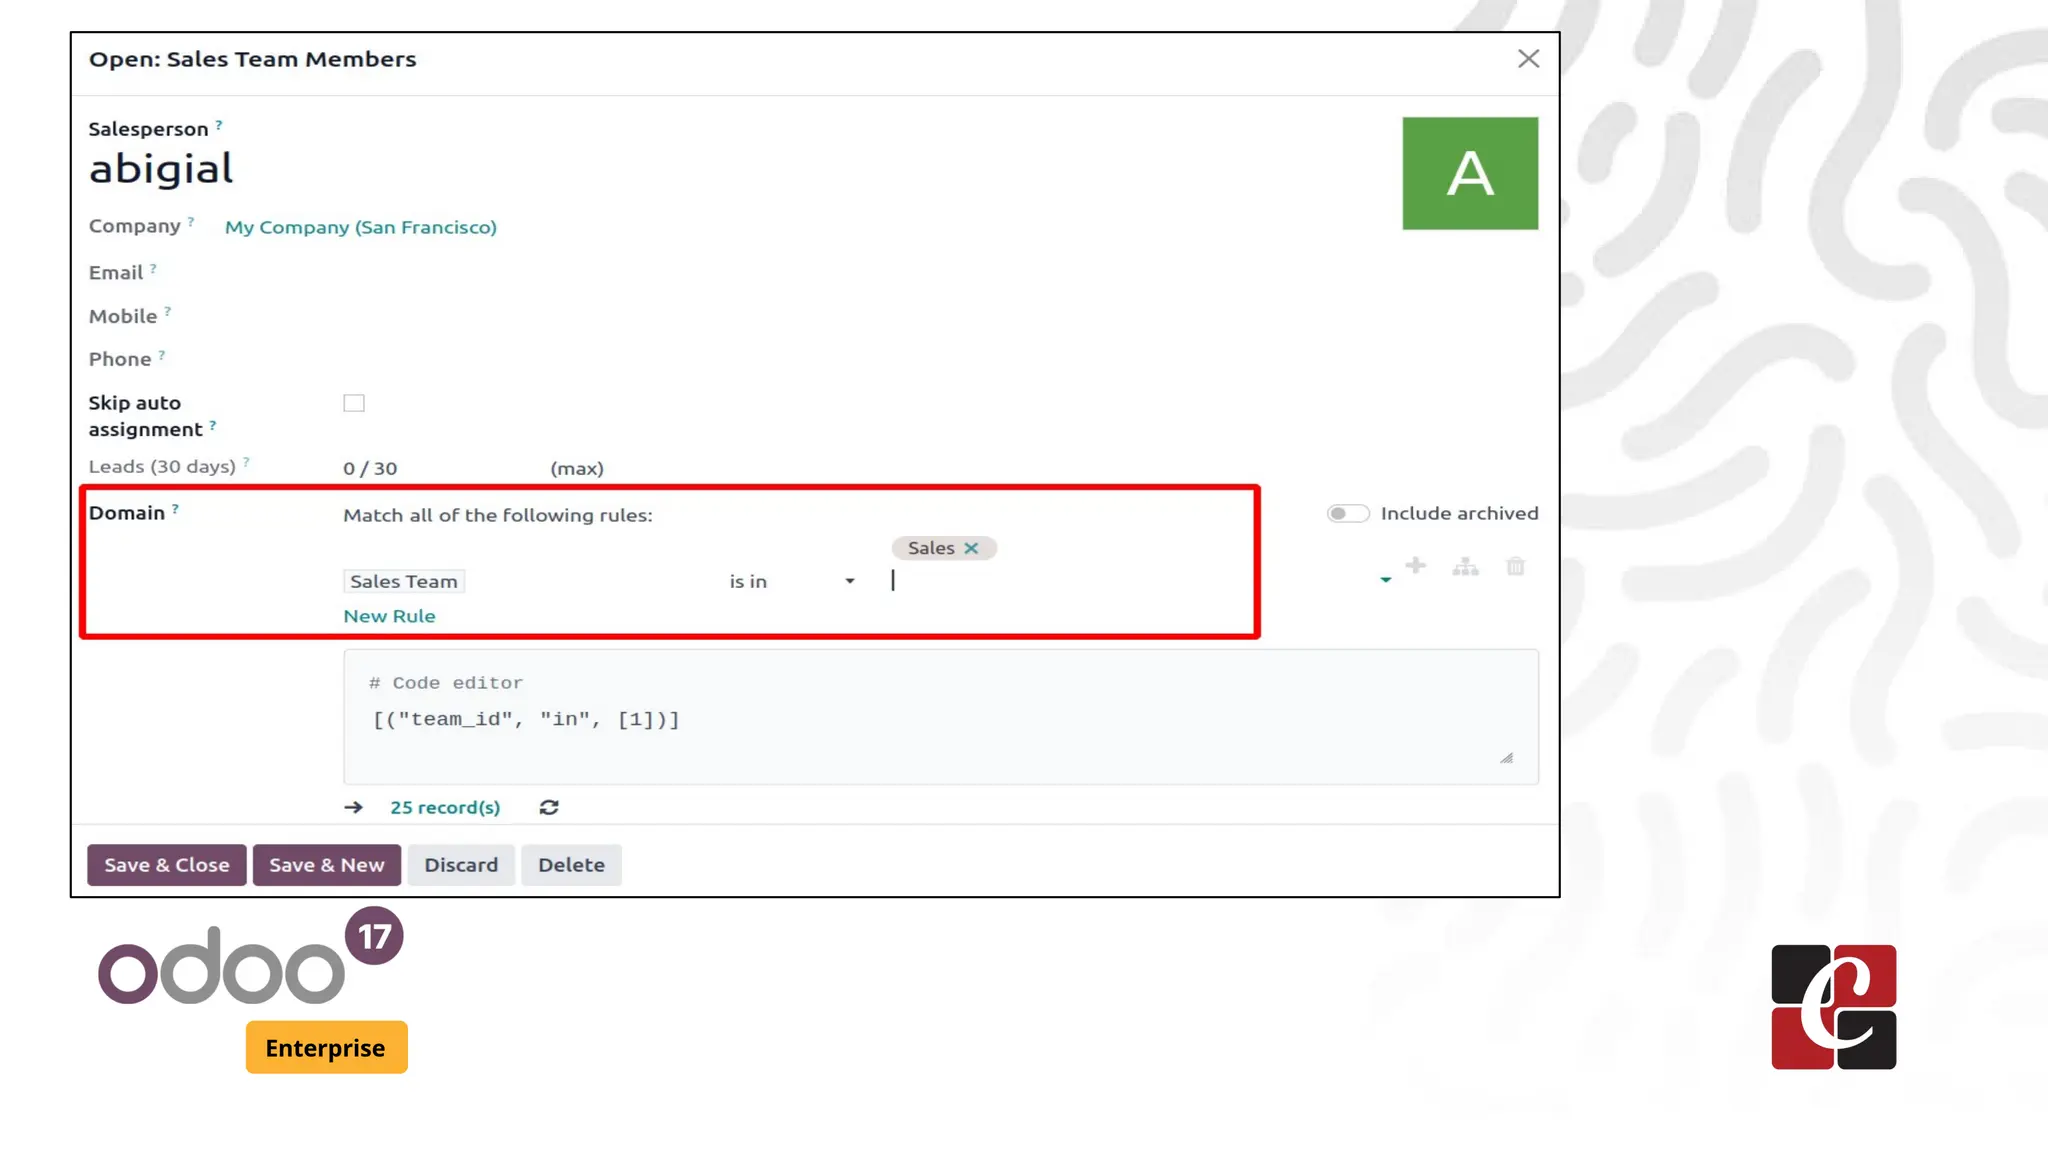Check the Skip auto assignment checkbox
The width and height of the screenshot is (2048, 1152).
(x=354, y=403)
